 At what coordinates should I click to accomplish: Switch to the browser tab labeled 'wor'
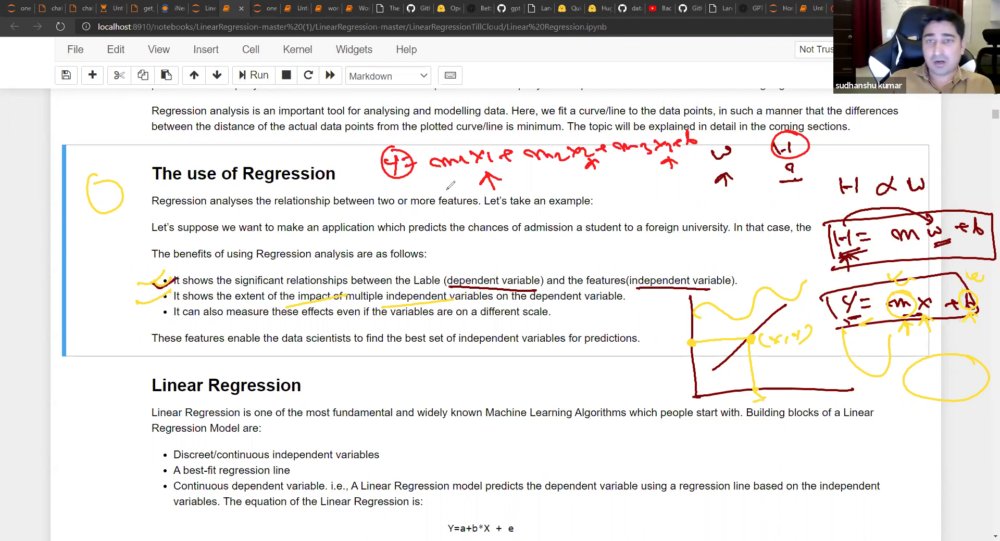coord(327,8)
